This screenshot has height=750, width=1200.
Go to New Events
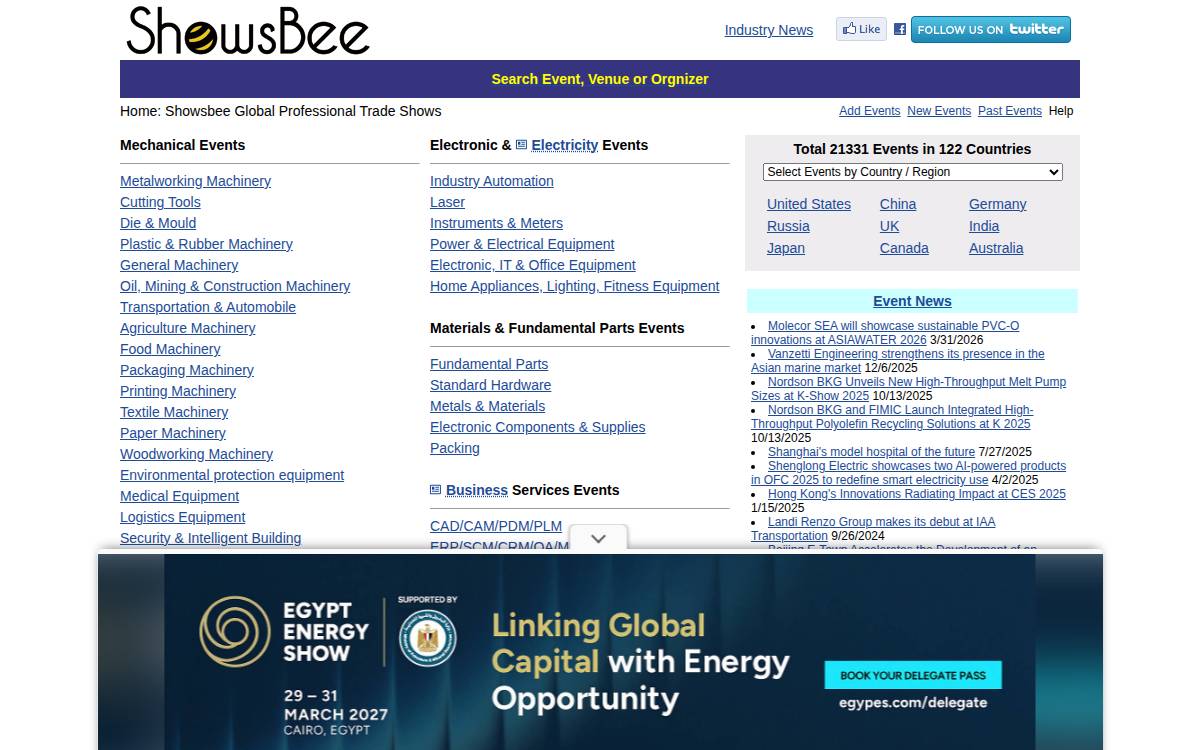[939, 111]
